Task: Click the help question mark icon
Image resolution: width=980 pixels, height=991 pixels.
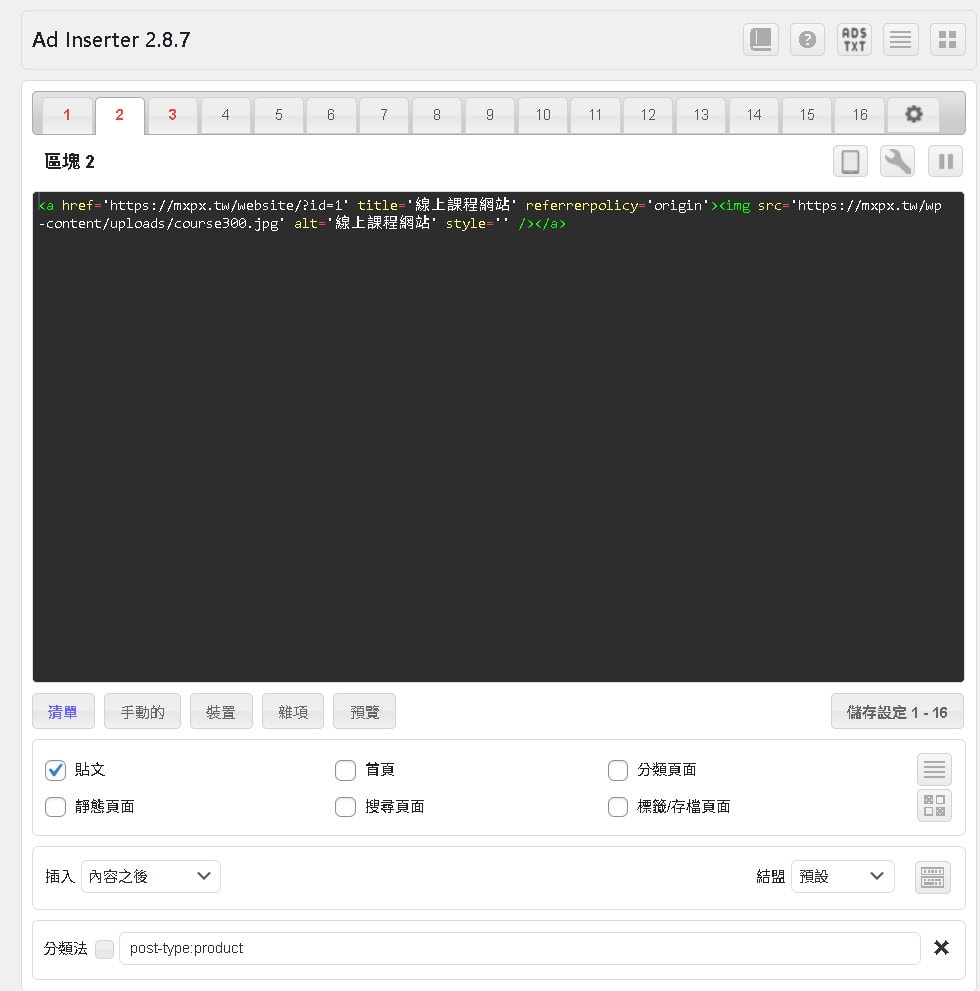Action: click(807, 40)
